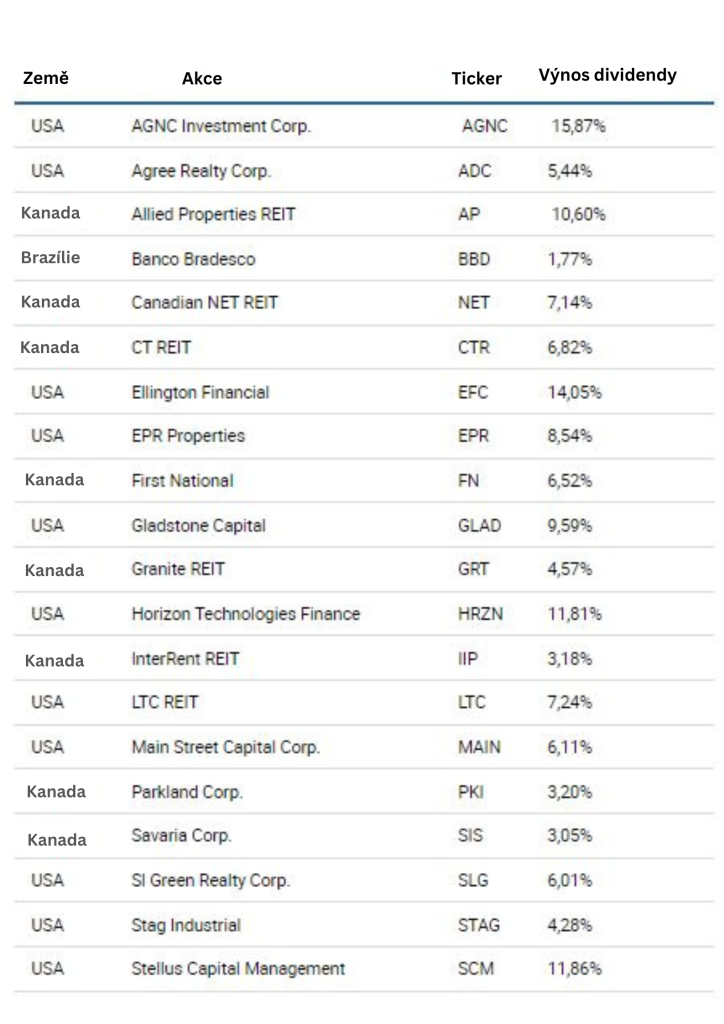Click the Výnos dividendy column header
The image size is (724, 1024).
tap(607, 75)
